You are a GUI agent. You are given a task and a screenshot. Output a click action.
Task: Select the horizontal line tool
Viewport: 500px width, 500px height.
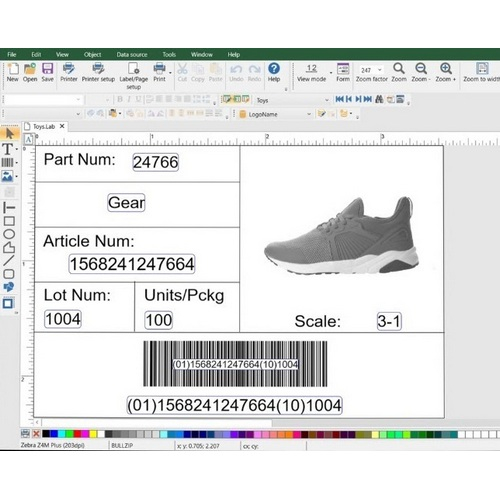click(9, 208)
